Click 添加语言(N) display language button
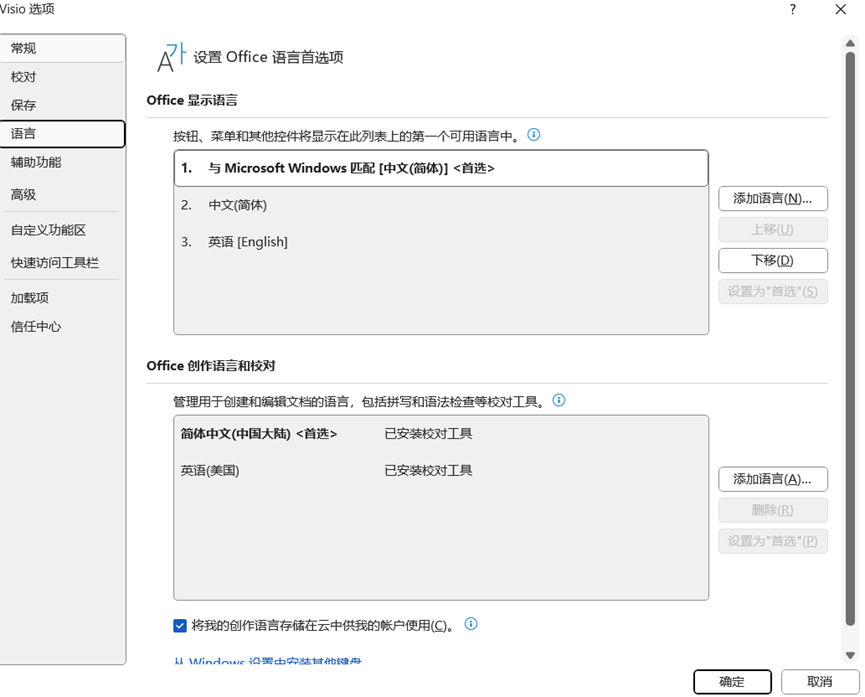This screenshot has height=697, width=865. 772,199
